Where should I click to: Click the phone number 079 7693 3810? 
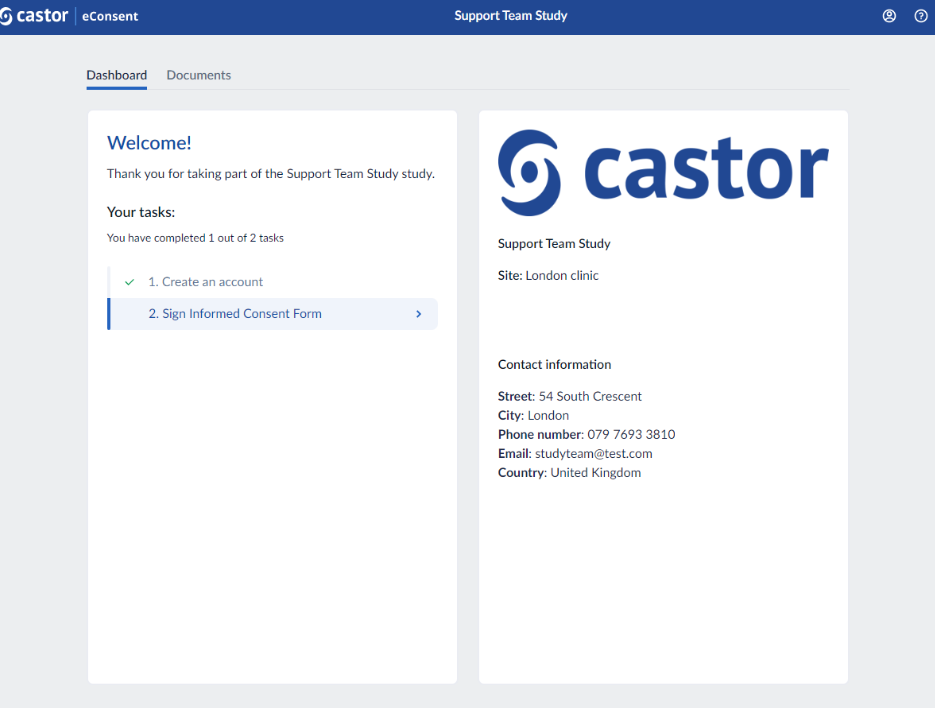pos(631,434)
